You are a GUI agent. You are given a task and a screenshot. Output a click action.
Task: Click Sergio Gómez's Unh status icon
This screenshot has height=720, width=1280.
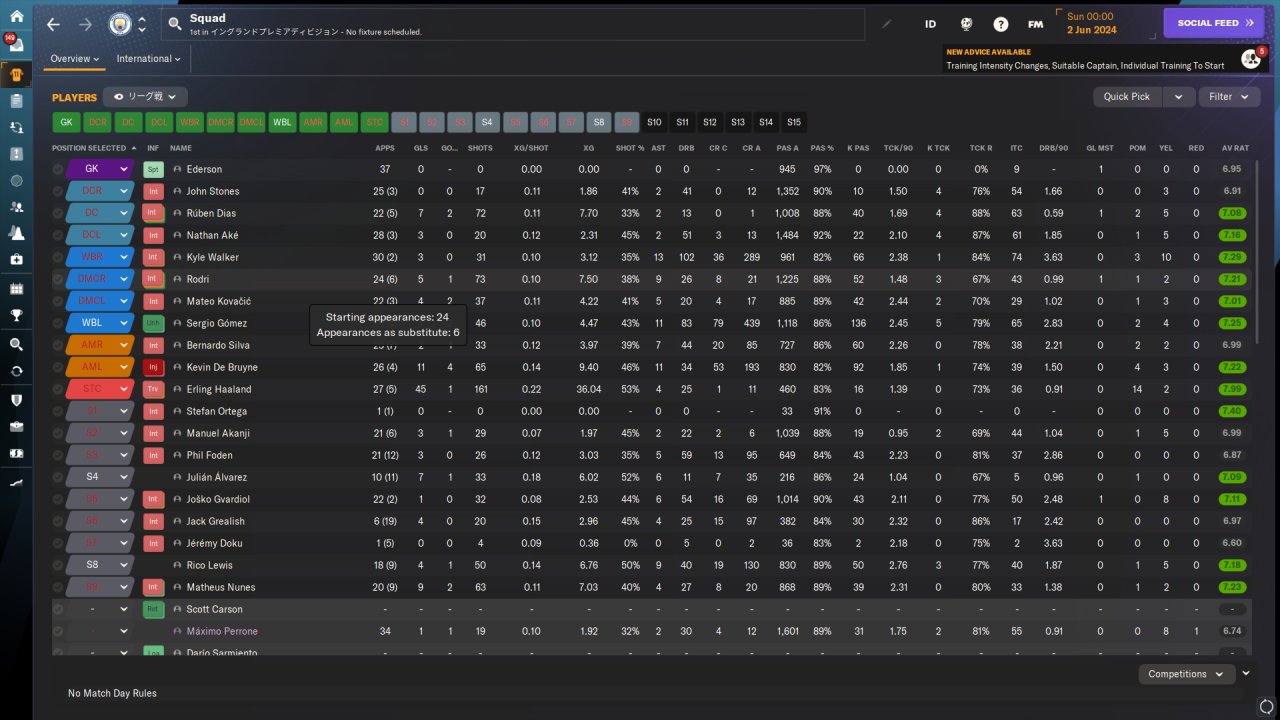click(153, 323)
